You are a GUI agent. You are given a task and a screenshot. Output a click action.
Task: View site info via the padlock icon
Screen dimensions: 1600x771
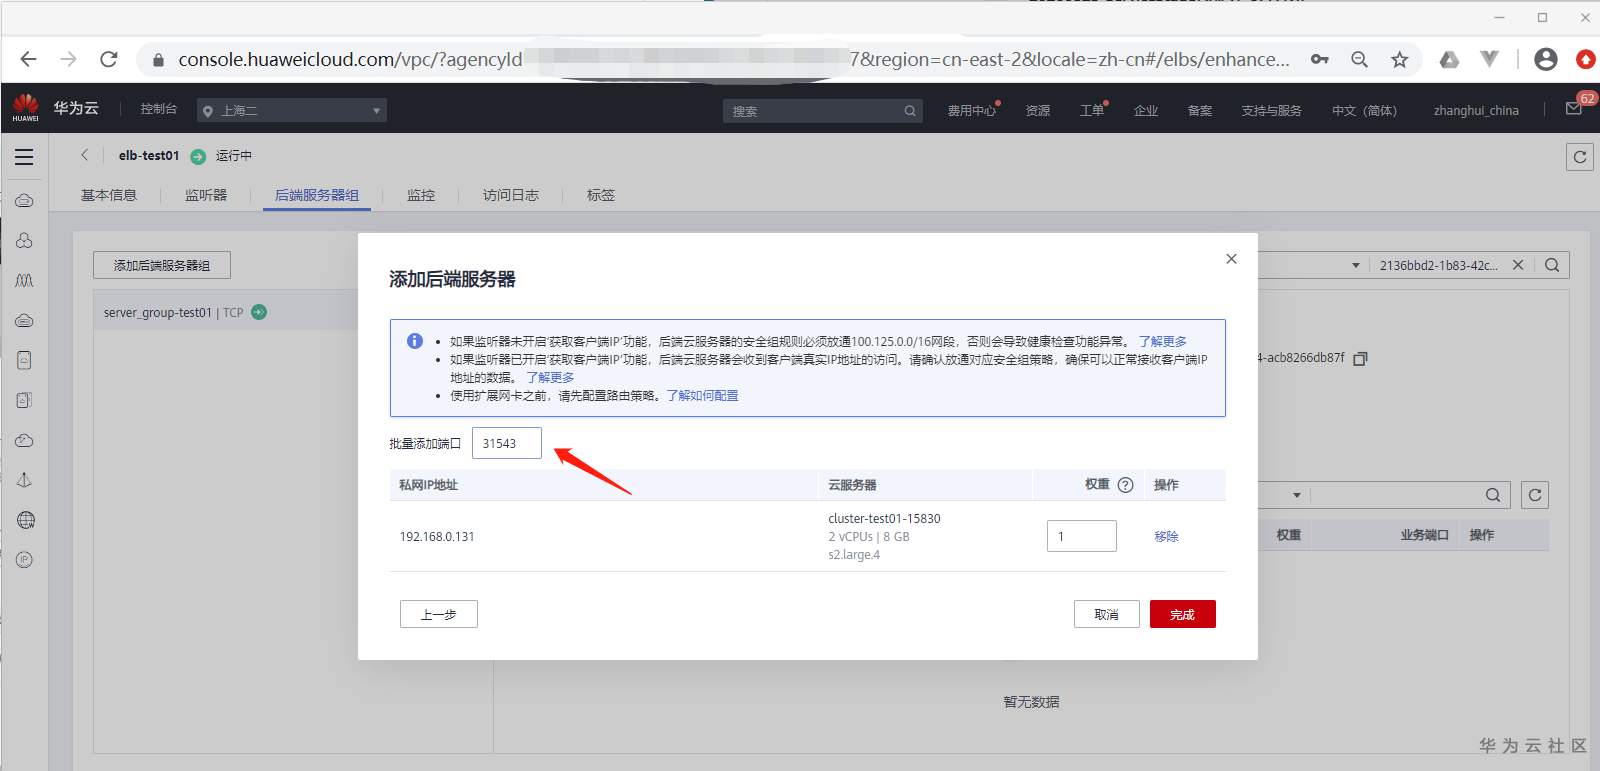(158, 60)
